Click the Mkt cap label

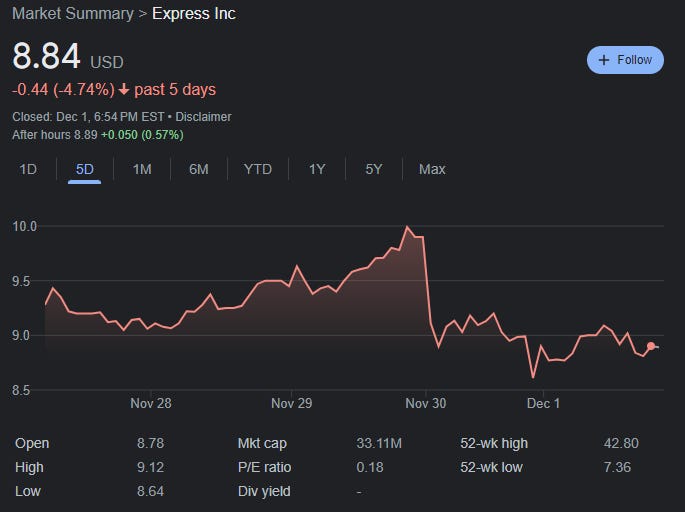[x=262, y=443]
